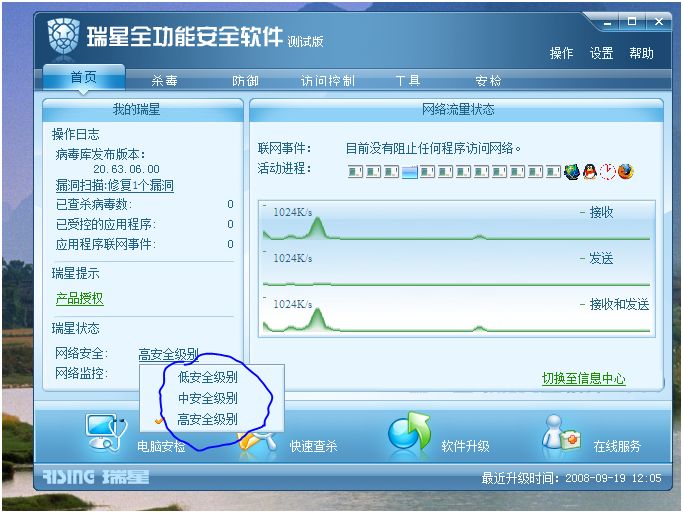Click the 接收 receive traffic graph

[456, 222]
